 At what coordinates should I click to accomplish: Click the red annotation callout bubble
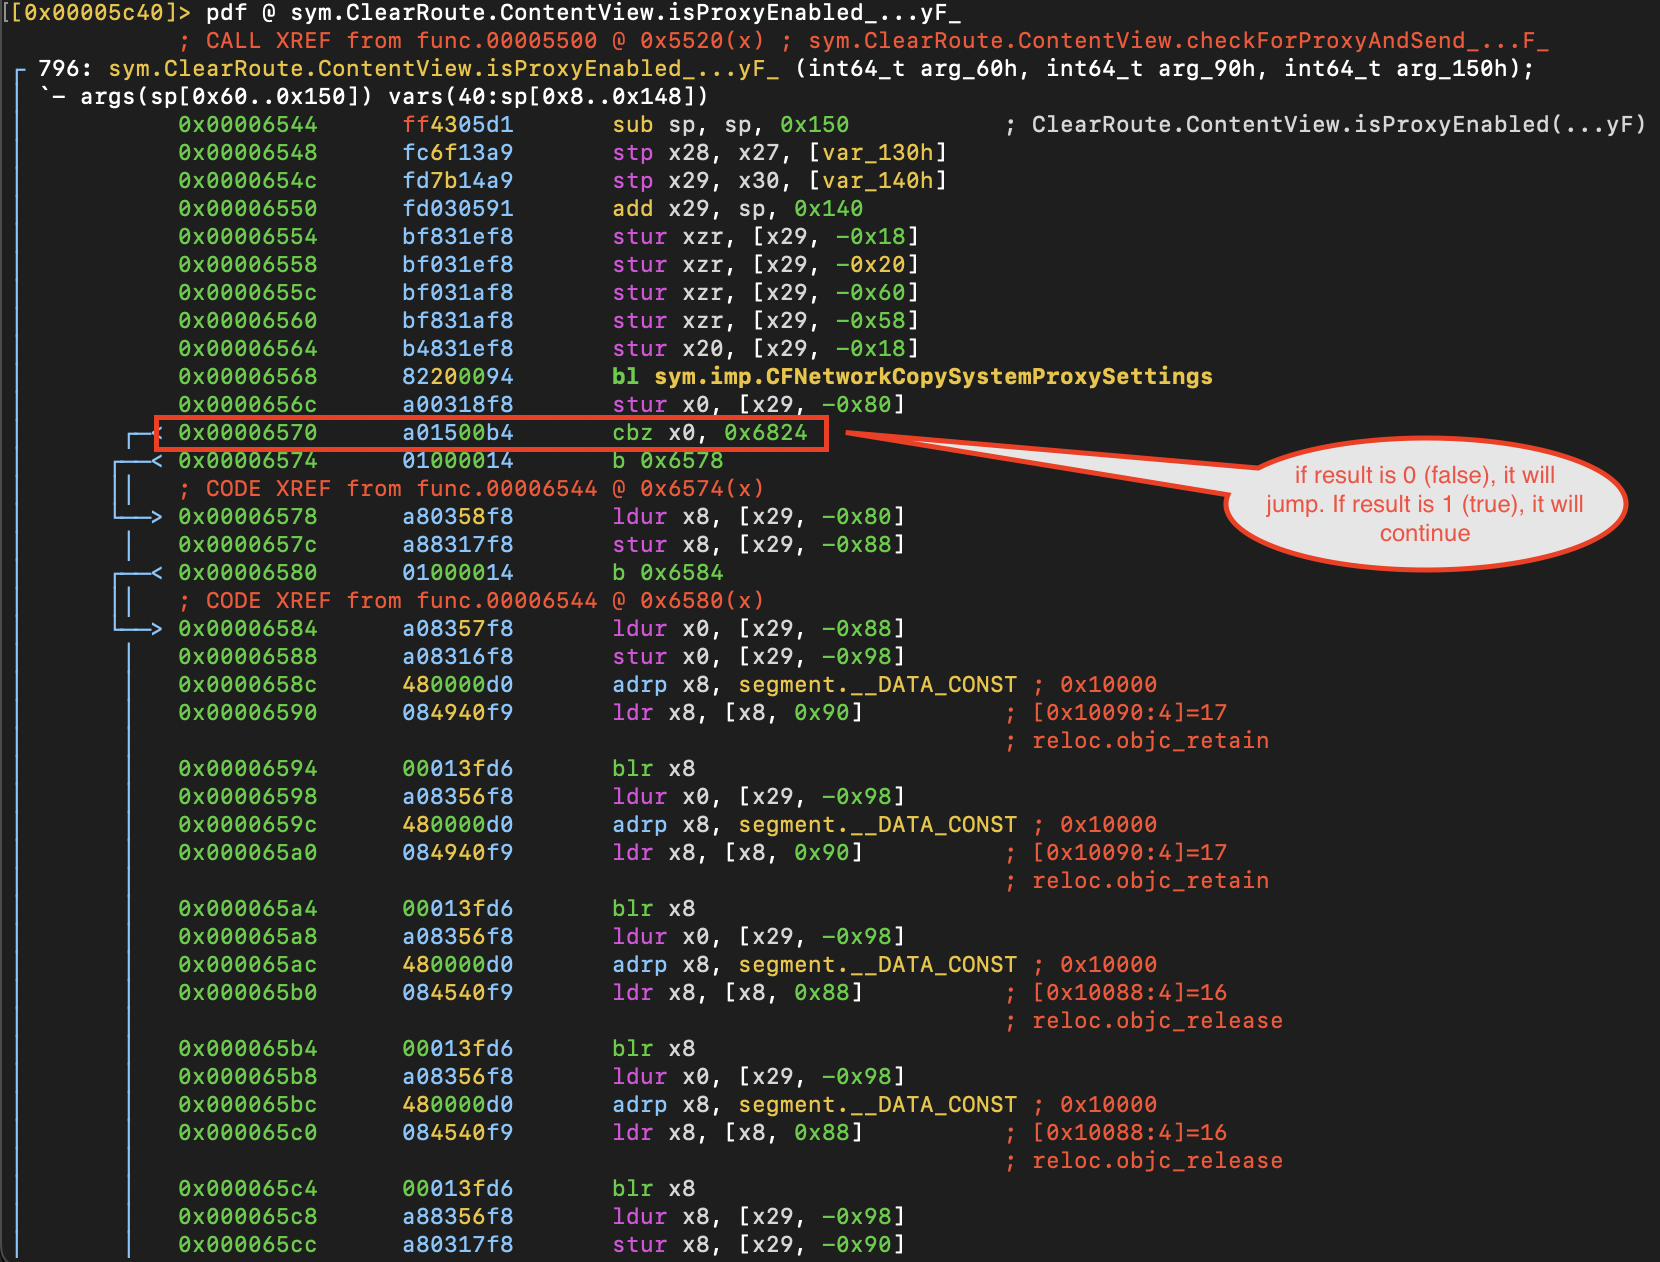1424,504
